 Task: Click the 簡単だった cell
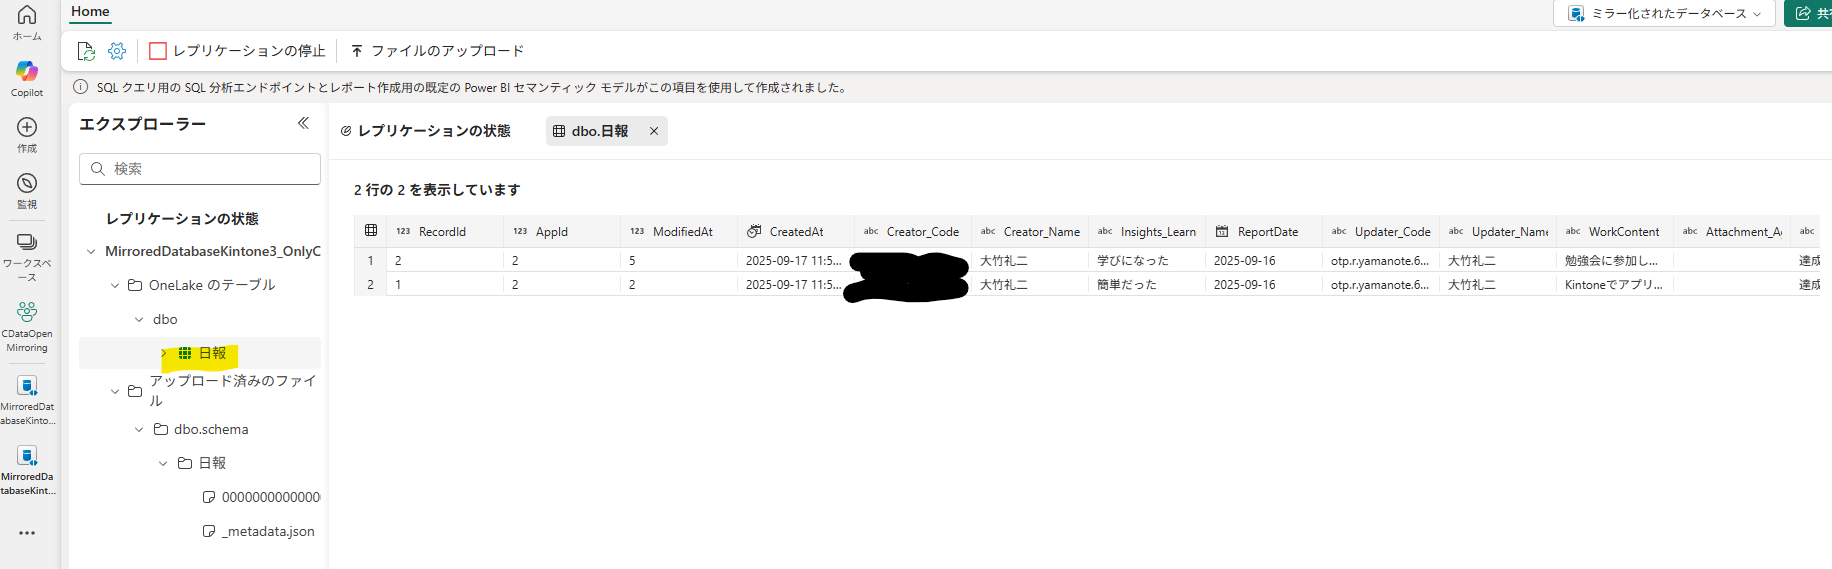(1147, 285)
